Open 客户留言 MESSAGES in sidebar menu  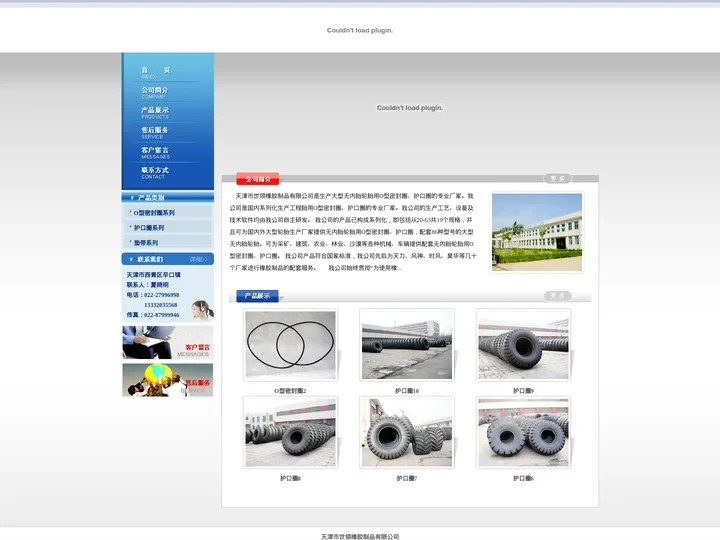(155, 152)
